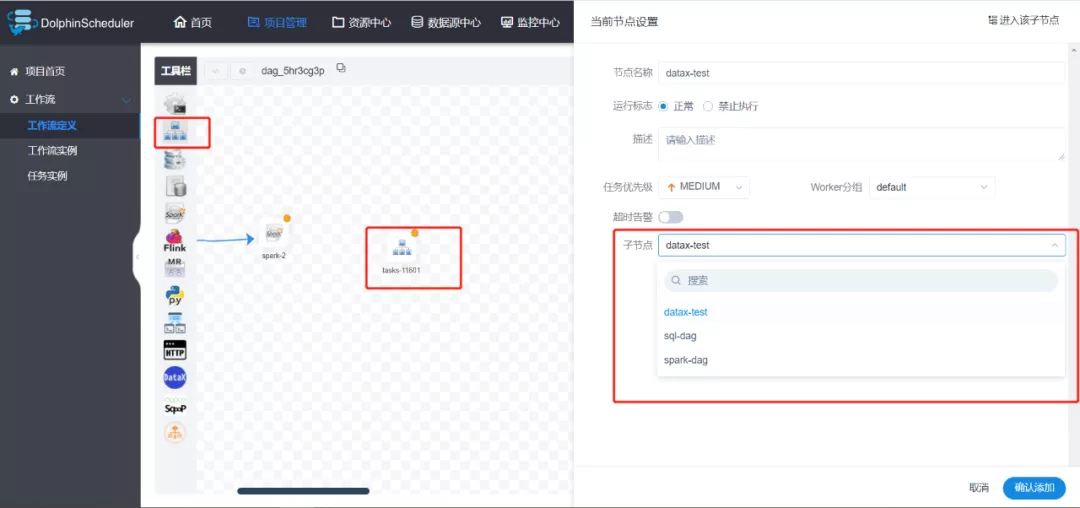Select the Shell task tool icon
This screenshot has width=1080, height=508.
pyautogui.click(x=175, y=104)
